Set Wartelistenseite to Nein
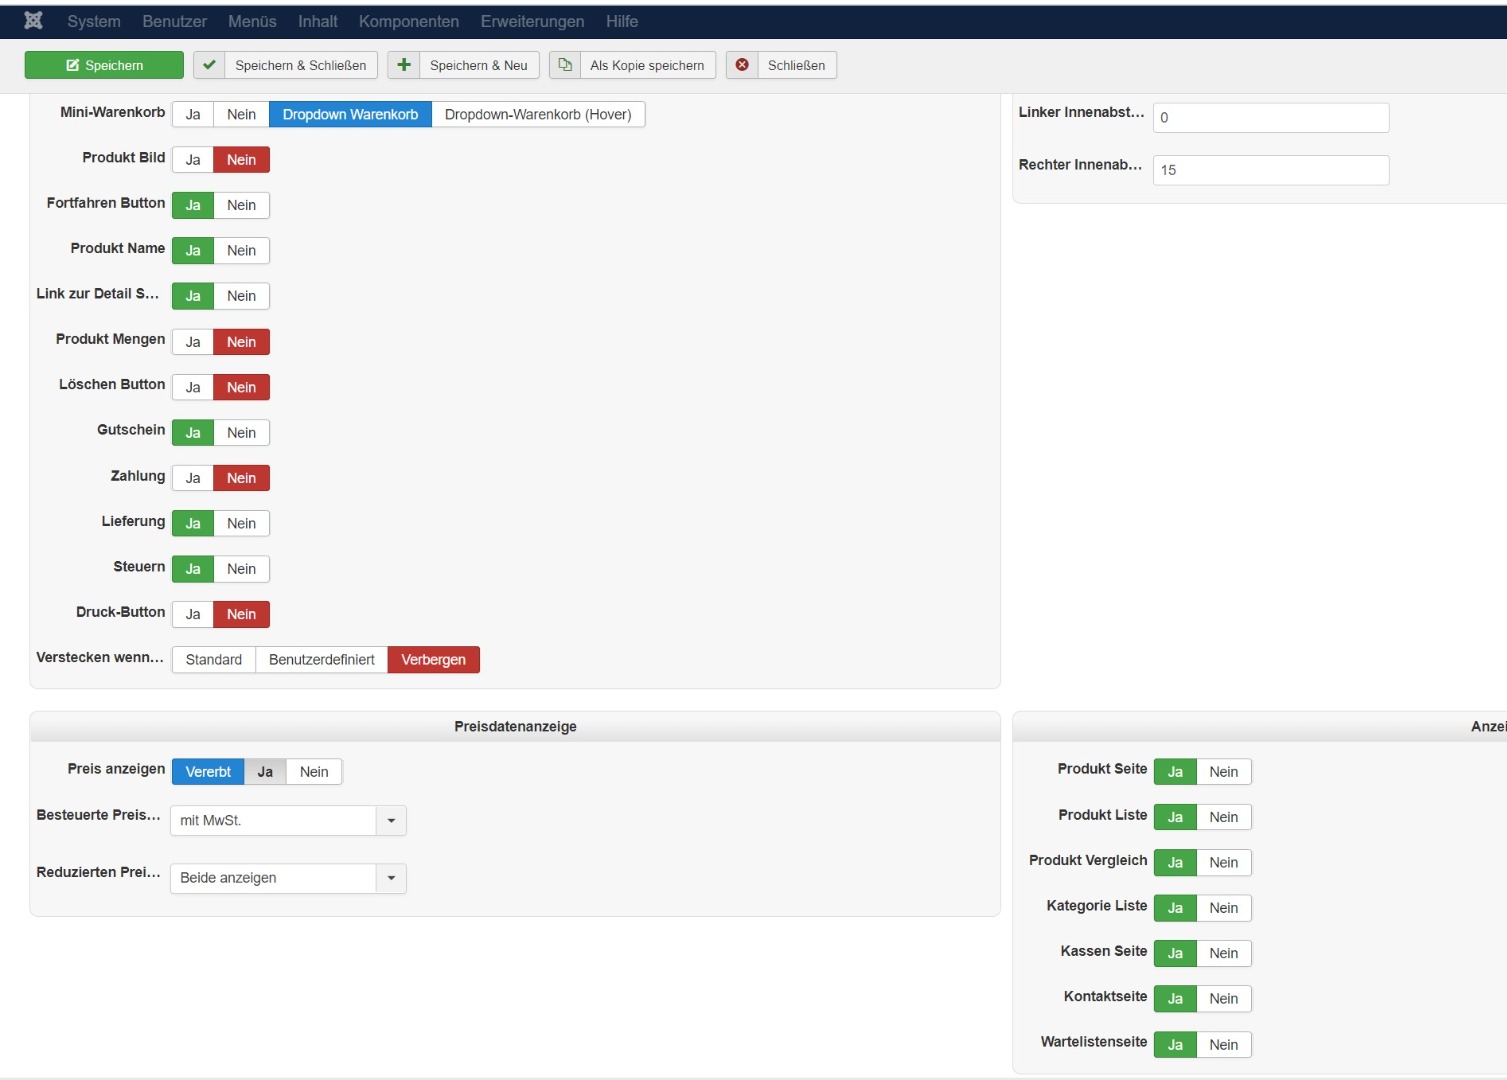This screenshot has width=1507, height=1080. click(x=1224, y=1045)
